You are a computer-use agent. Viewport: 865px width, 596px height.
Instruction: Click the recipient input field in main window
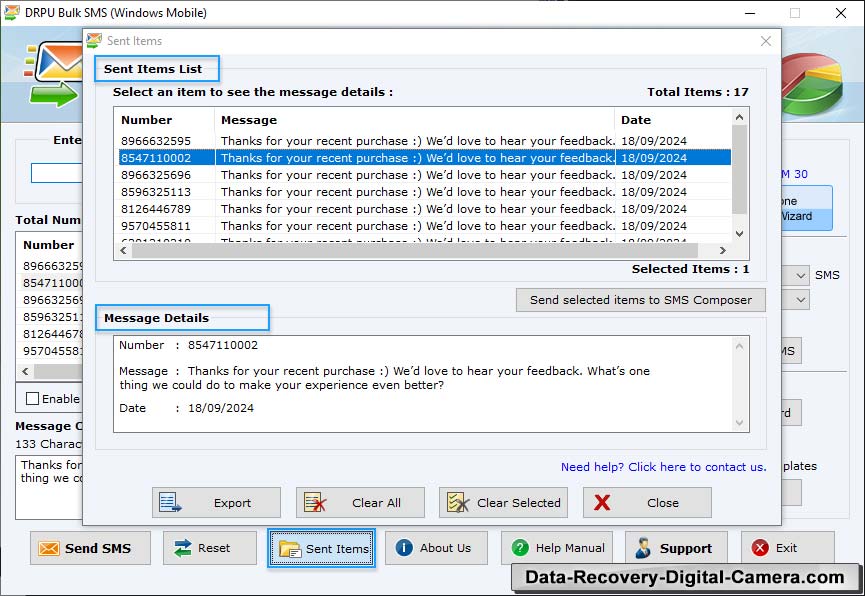(x=57, y=173)
